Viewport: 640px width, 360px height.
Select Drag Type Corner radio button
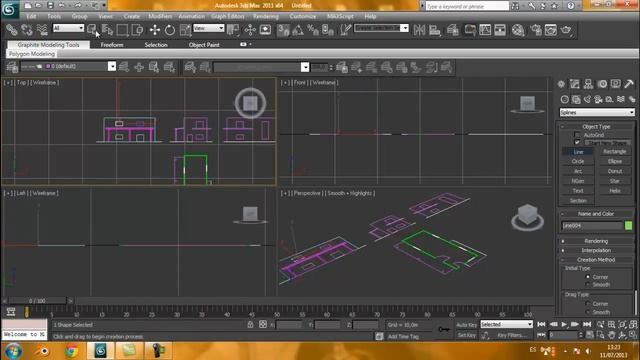588,304
